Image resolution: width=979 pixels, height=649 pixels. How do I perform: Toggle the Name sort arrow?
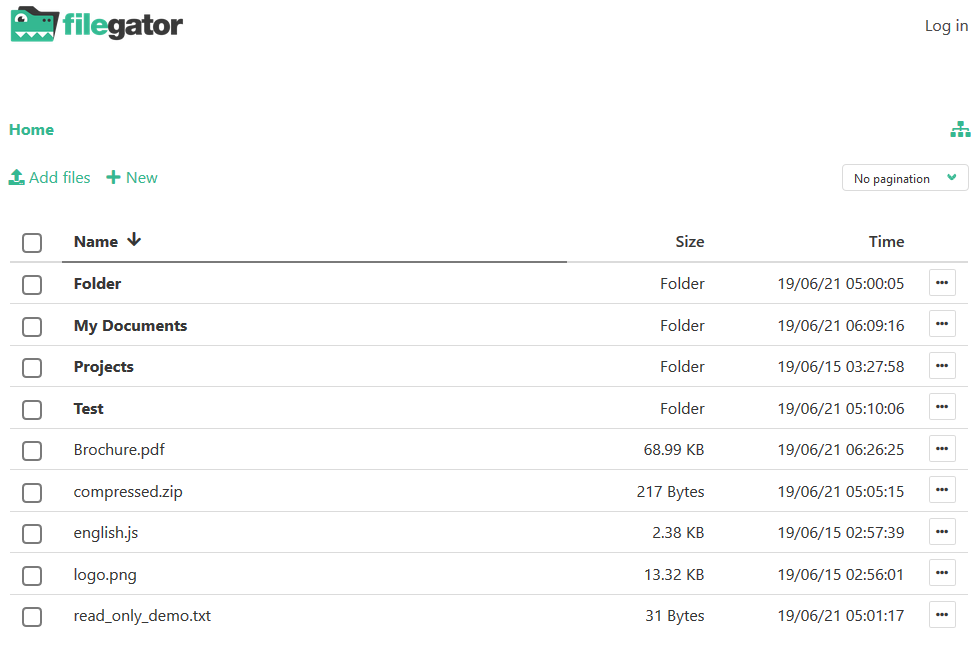134,240
